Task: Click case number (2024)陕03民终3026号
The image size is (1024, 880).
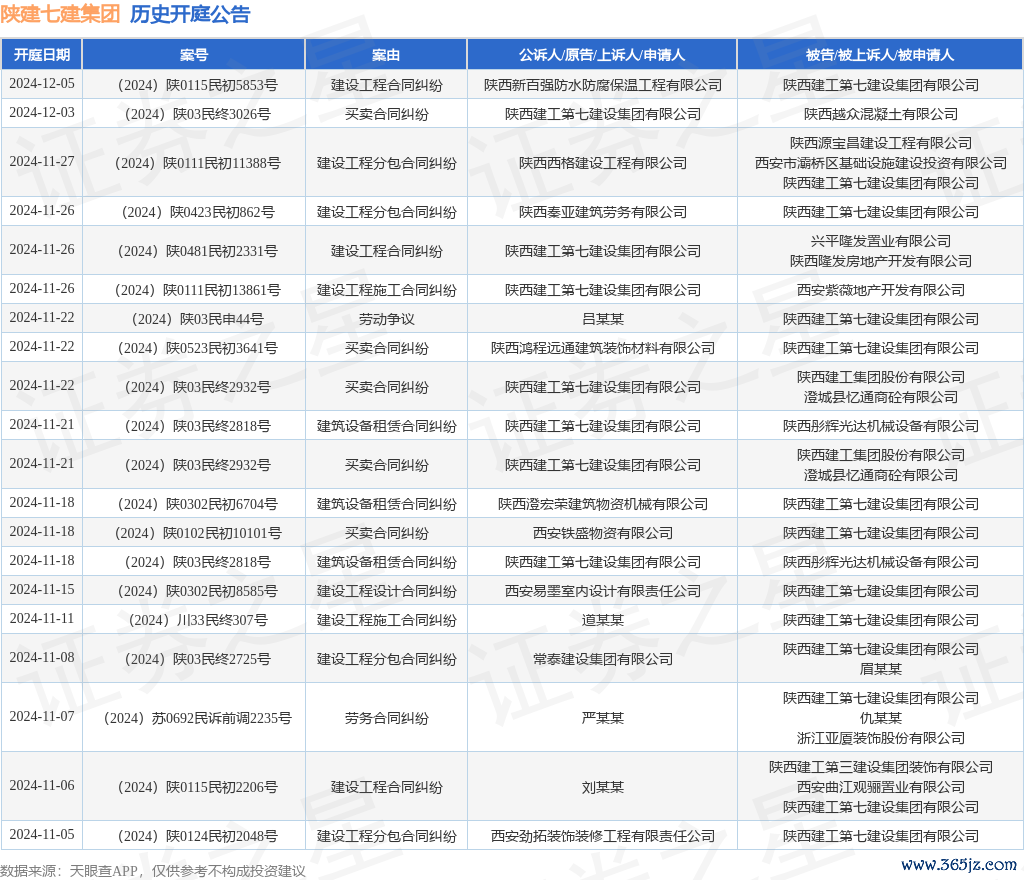Action: click(x=197, y=114)
